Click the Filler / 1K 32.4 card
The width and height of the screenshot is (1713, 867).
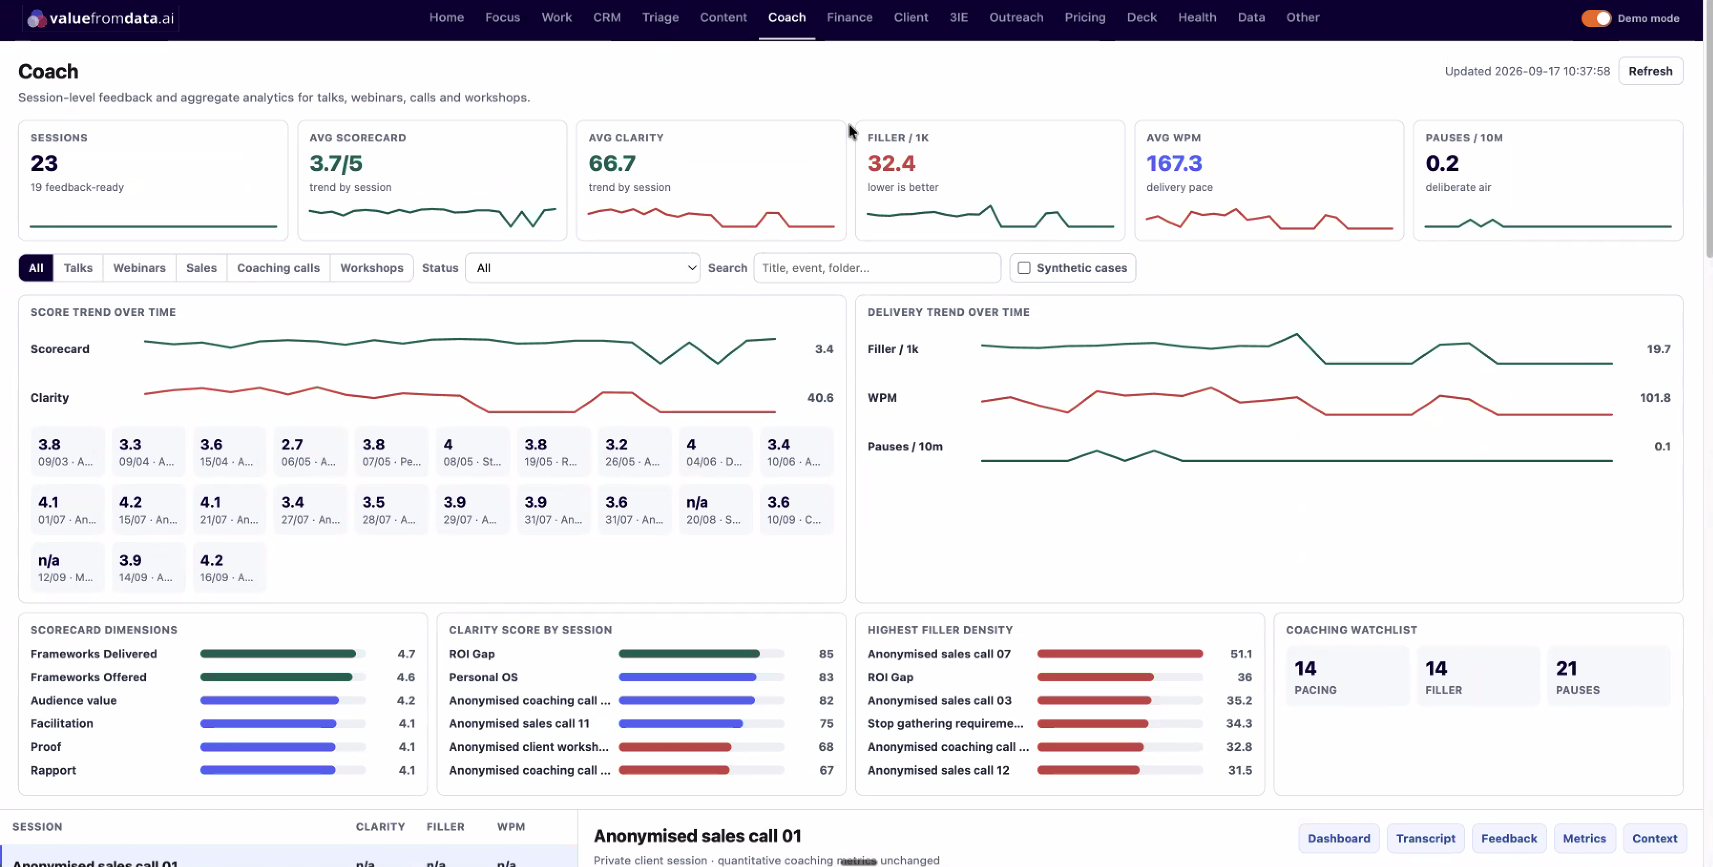click(990, 181)
